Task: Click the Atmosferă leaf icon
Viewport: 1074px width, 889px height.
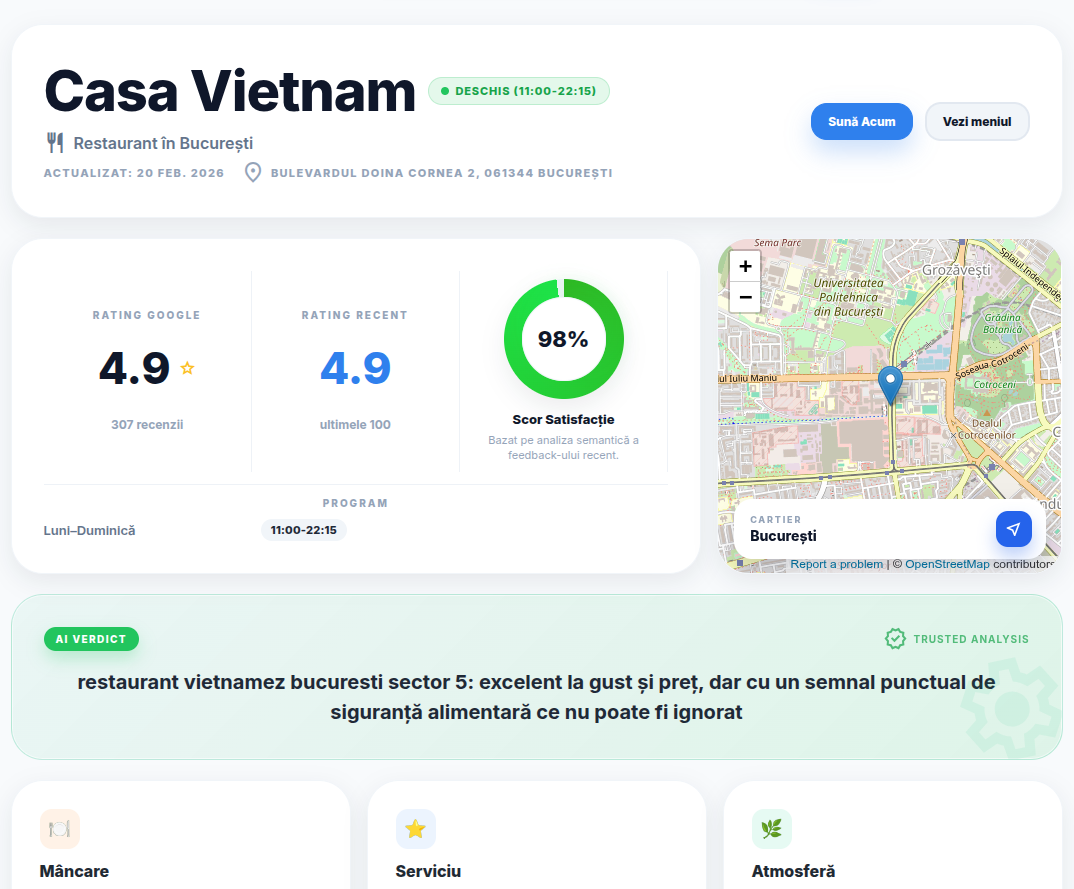Action: point(772,829)
